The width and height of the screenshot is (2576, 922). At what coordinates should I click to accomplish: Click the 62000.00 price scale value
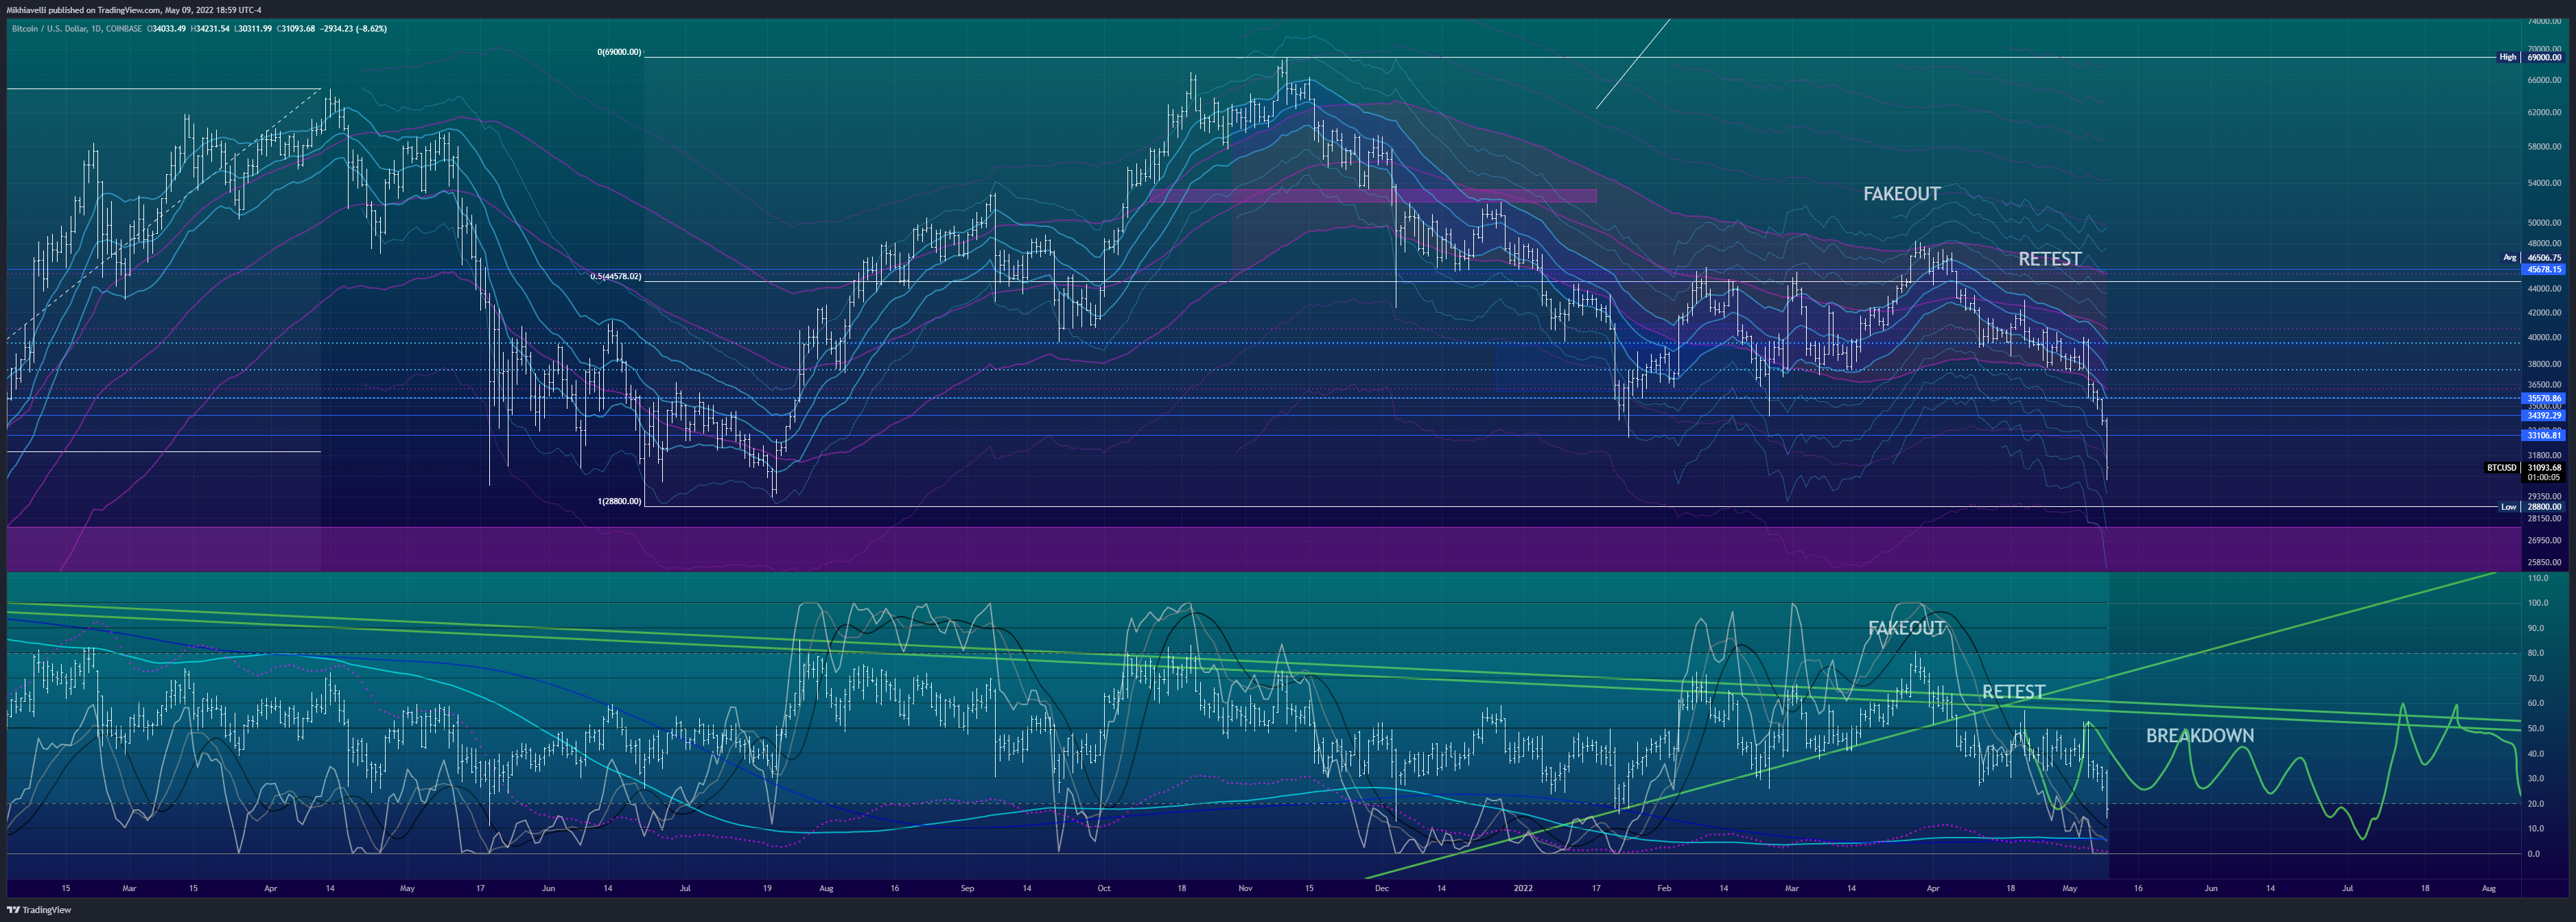click(x=2544, y=113)
